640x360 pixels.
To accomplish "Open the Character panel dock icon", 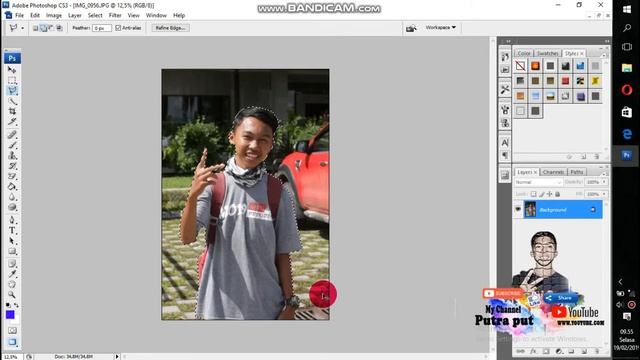I will pos(505,142).
